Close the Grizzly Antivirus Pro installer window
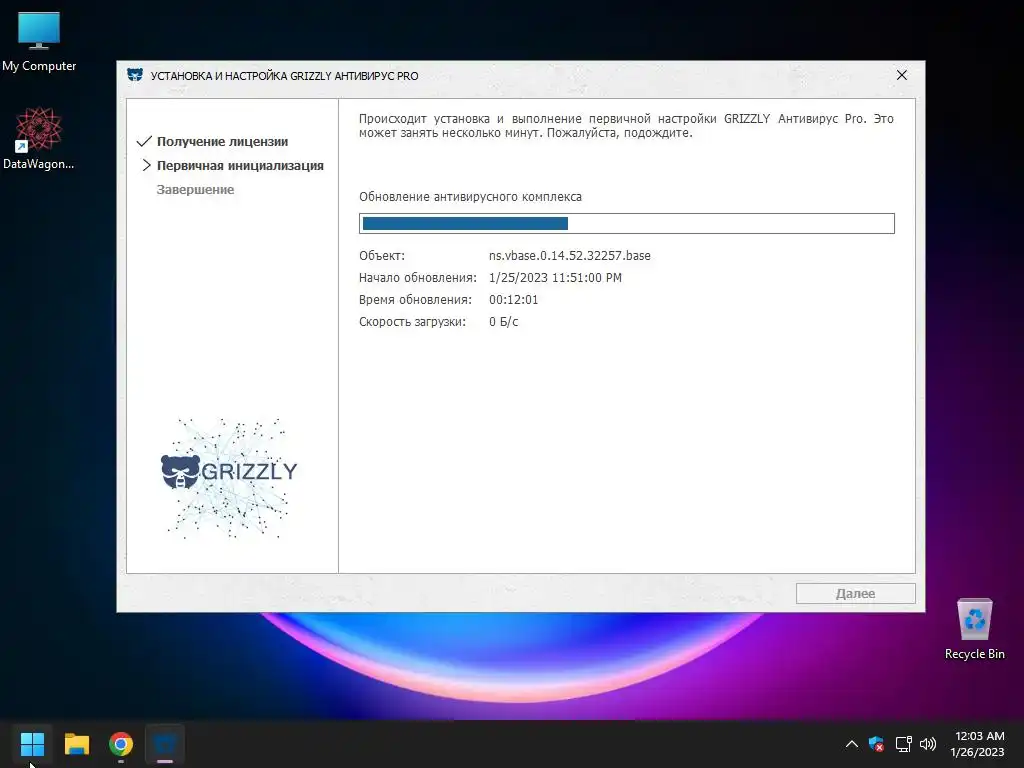1024x768 pixels. 902,75
